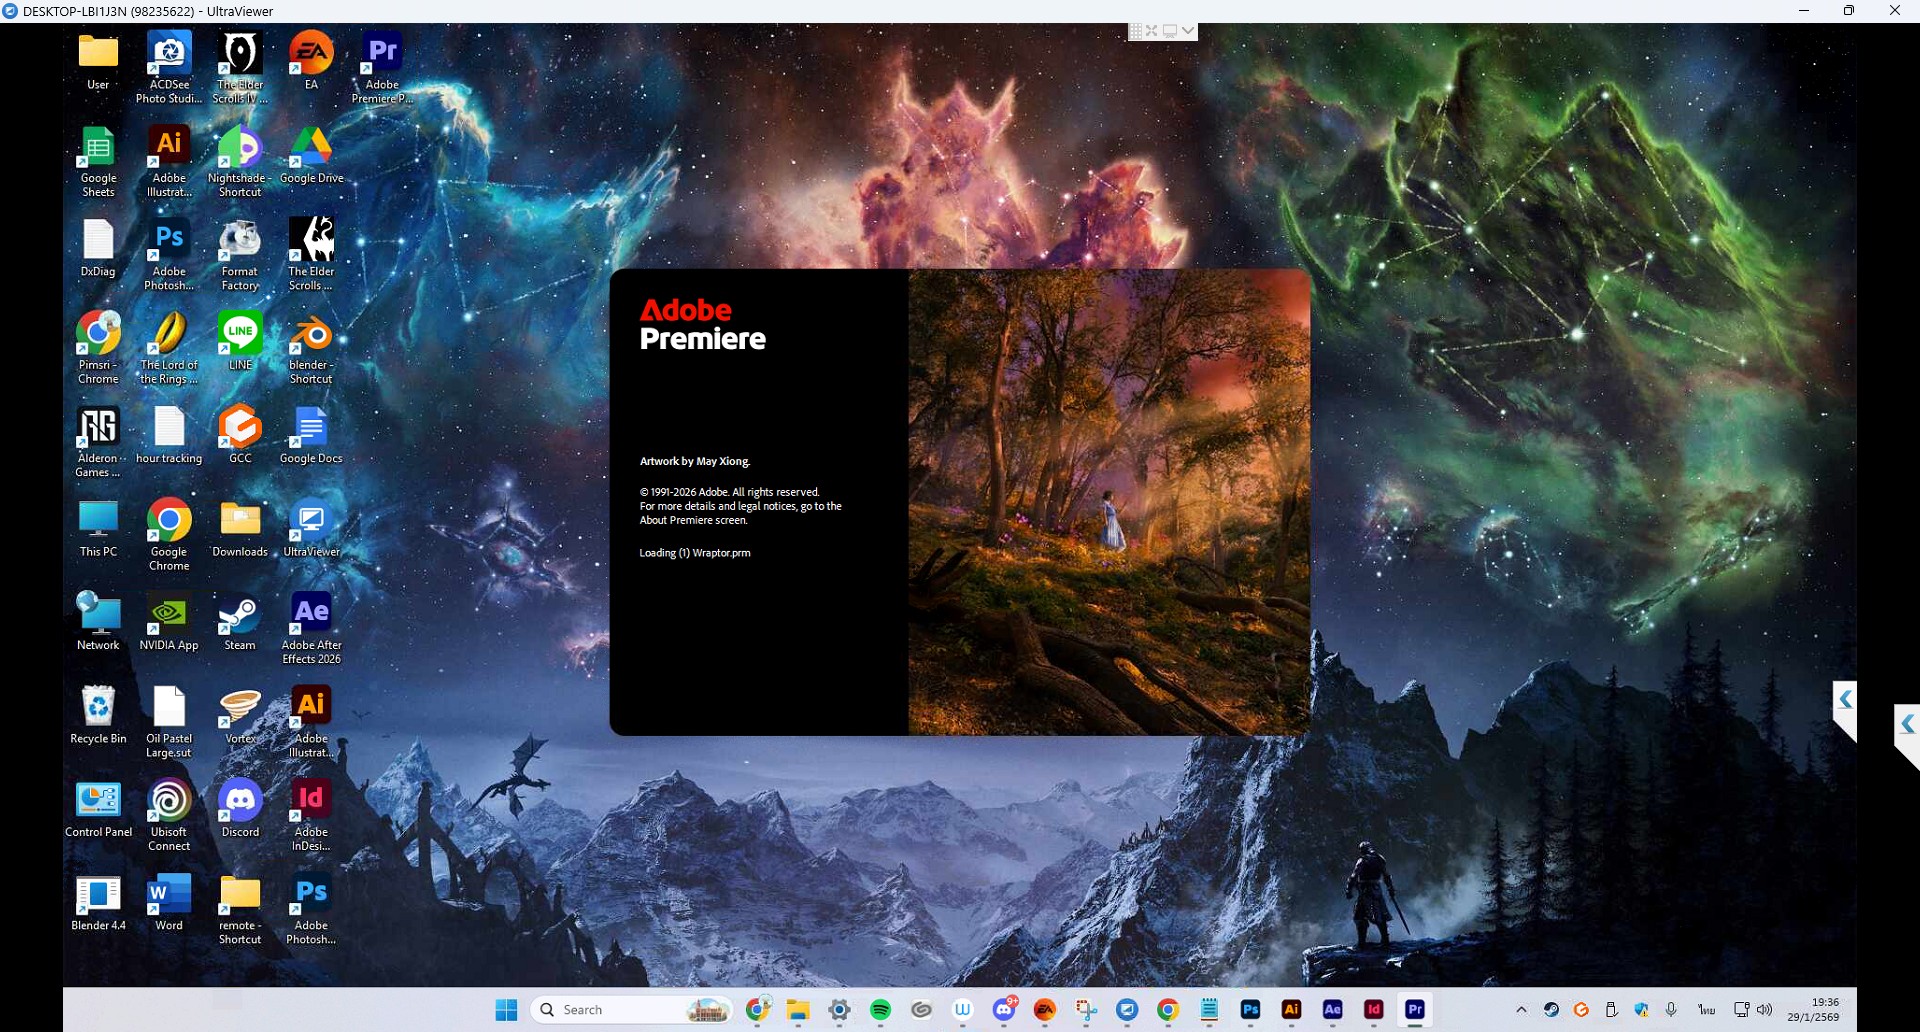Open the Discord shortcut on the desktop
Screen dimensions: 1920x1032
click(x=240, y=809)
